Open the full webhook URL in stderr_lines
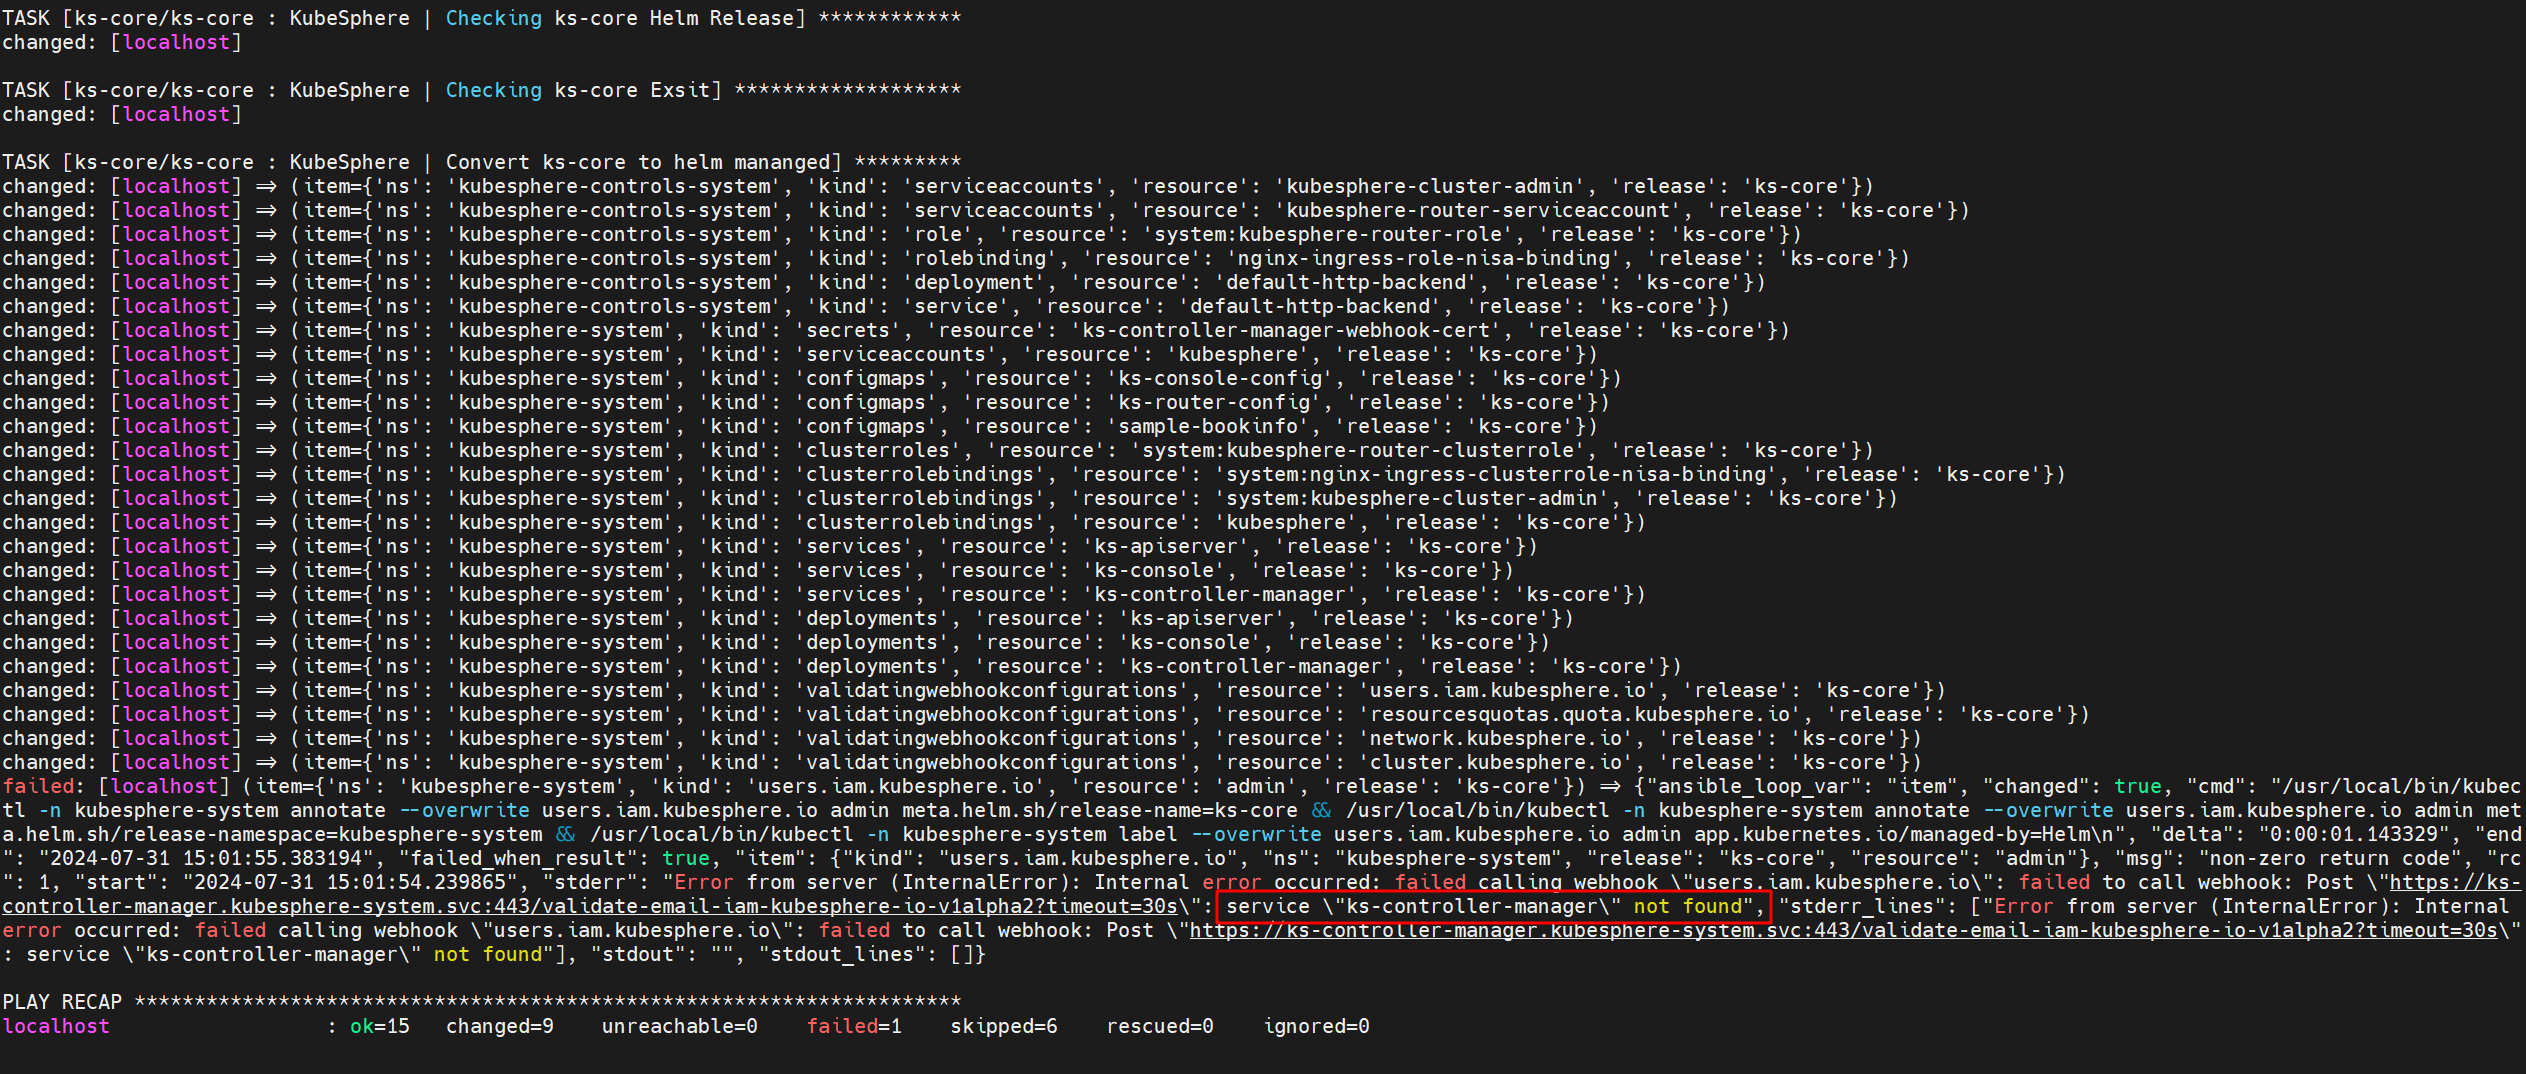Screen dimensions: 2526x1074 [x=1842, y=931]
